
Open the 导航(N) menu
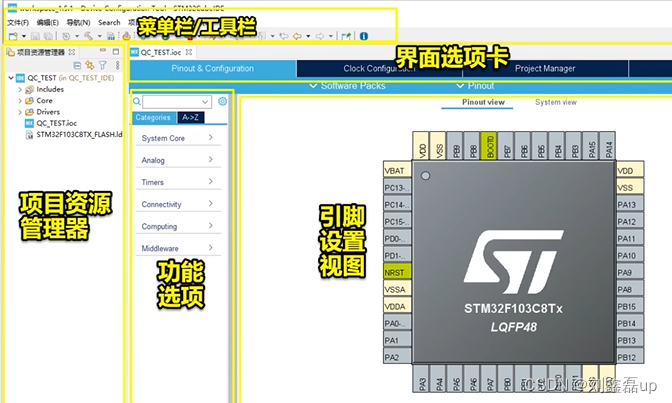[78, 22]
